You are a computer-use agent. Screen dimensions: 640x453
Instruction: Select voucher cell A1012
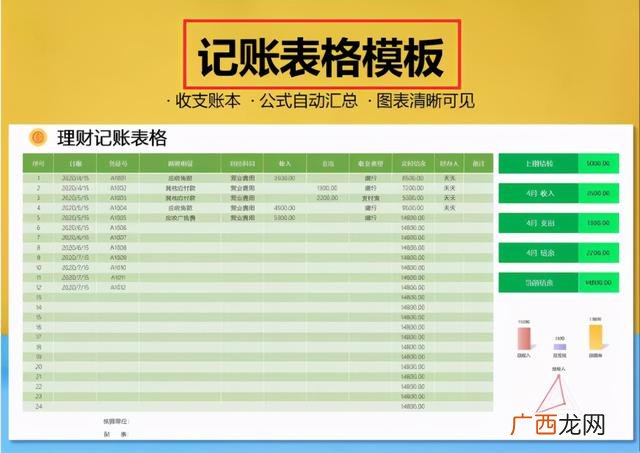(x=118, y=287)
